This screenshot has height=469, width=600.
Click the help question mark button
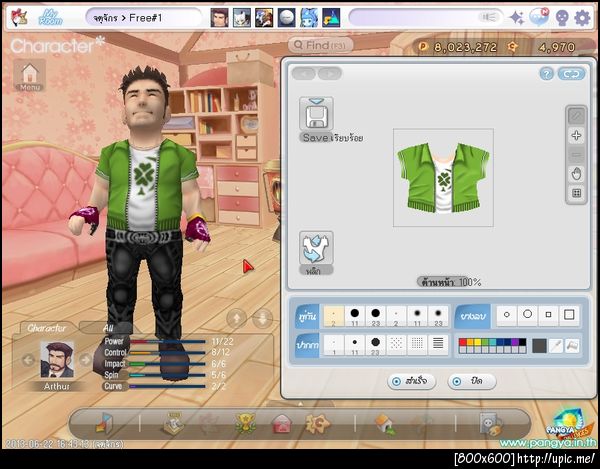546,73
